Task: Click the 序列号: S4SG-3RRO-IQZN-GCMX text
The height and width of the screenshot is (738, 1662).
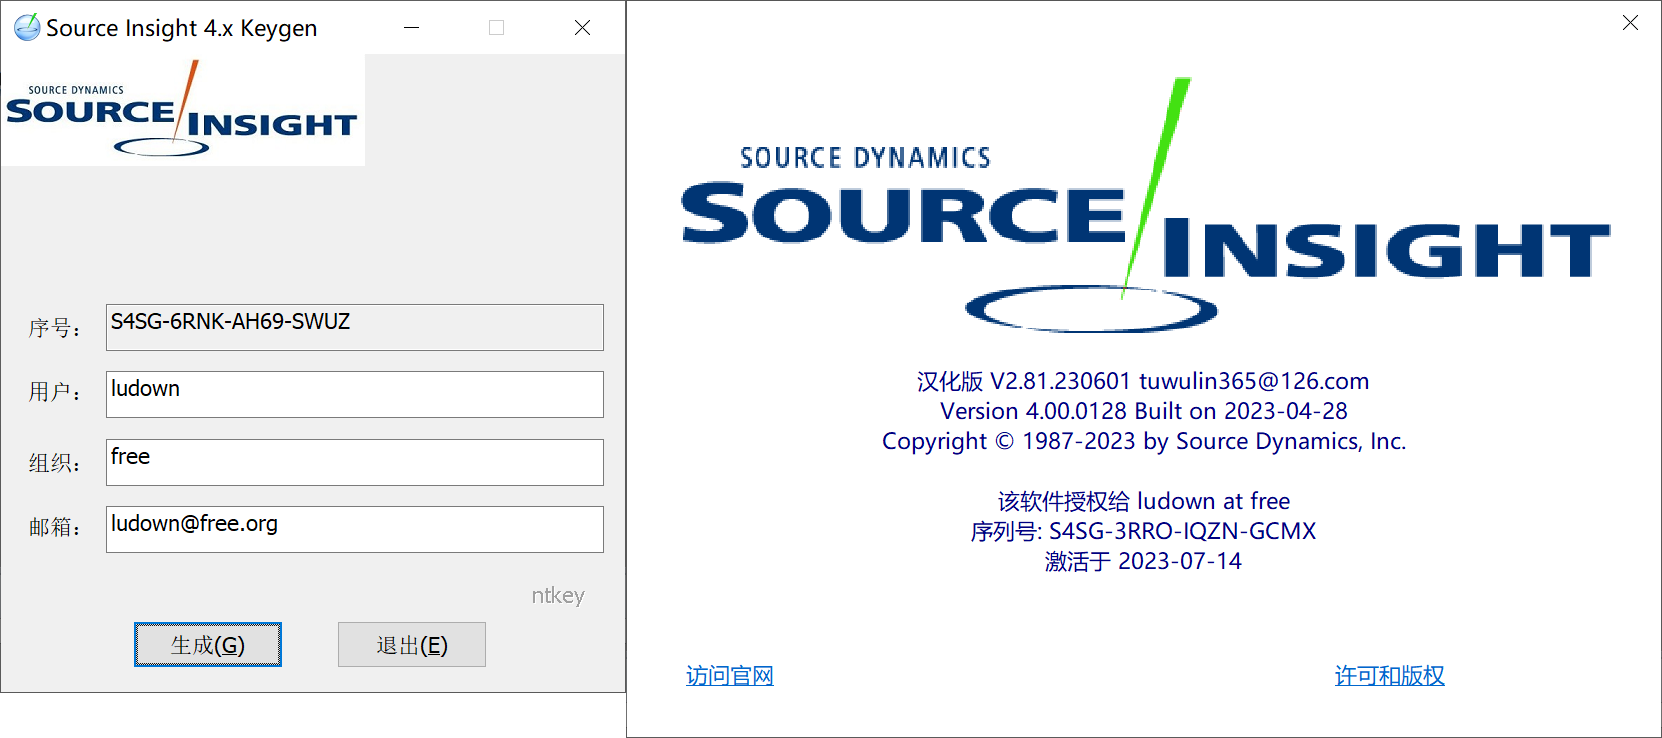Action: point(1143,531)
